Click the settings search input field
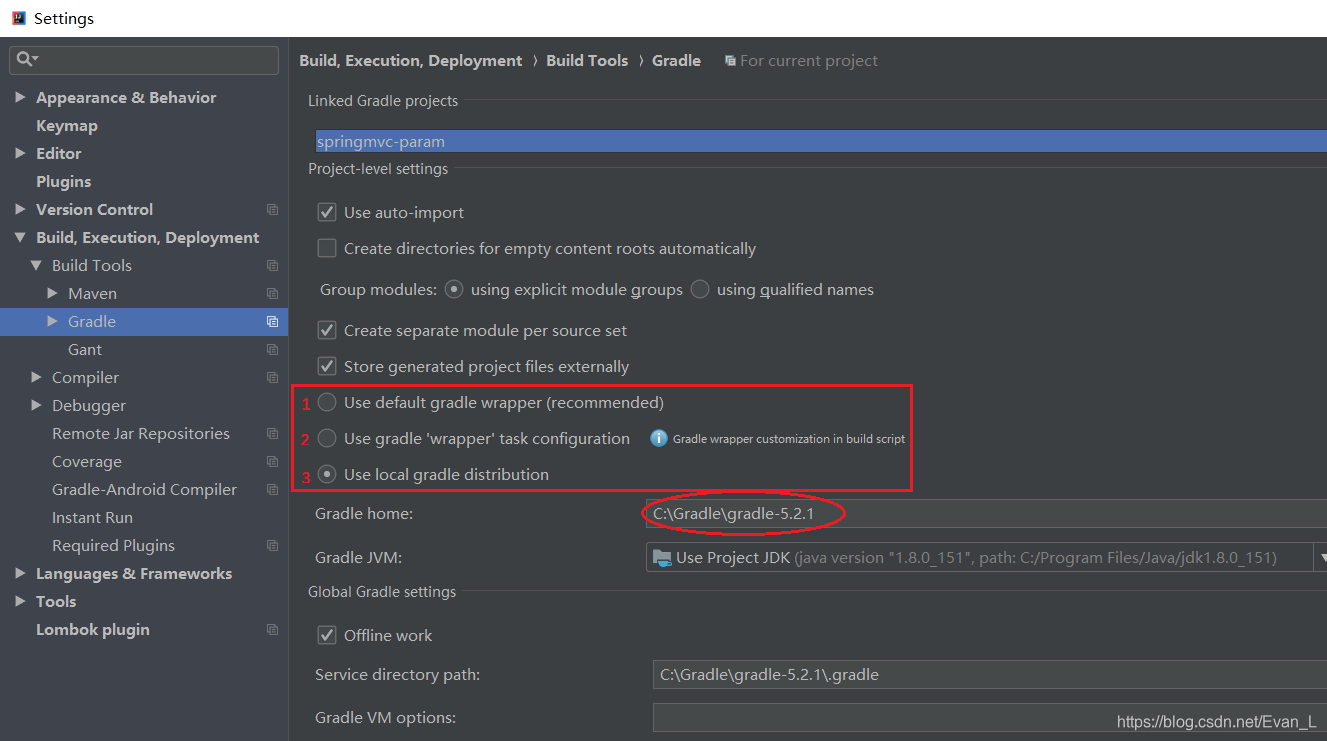This screenshot has width=1327, height=741. (144, 60)
